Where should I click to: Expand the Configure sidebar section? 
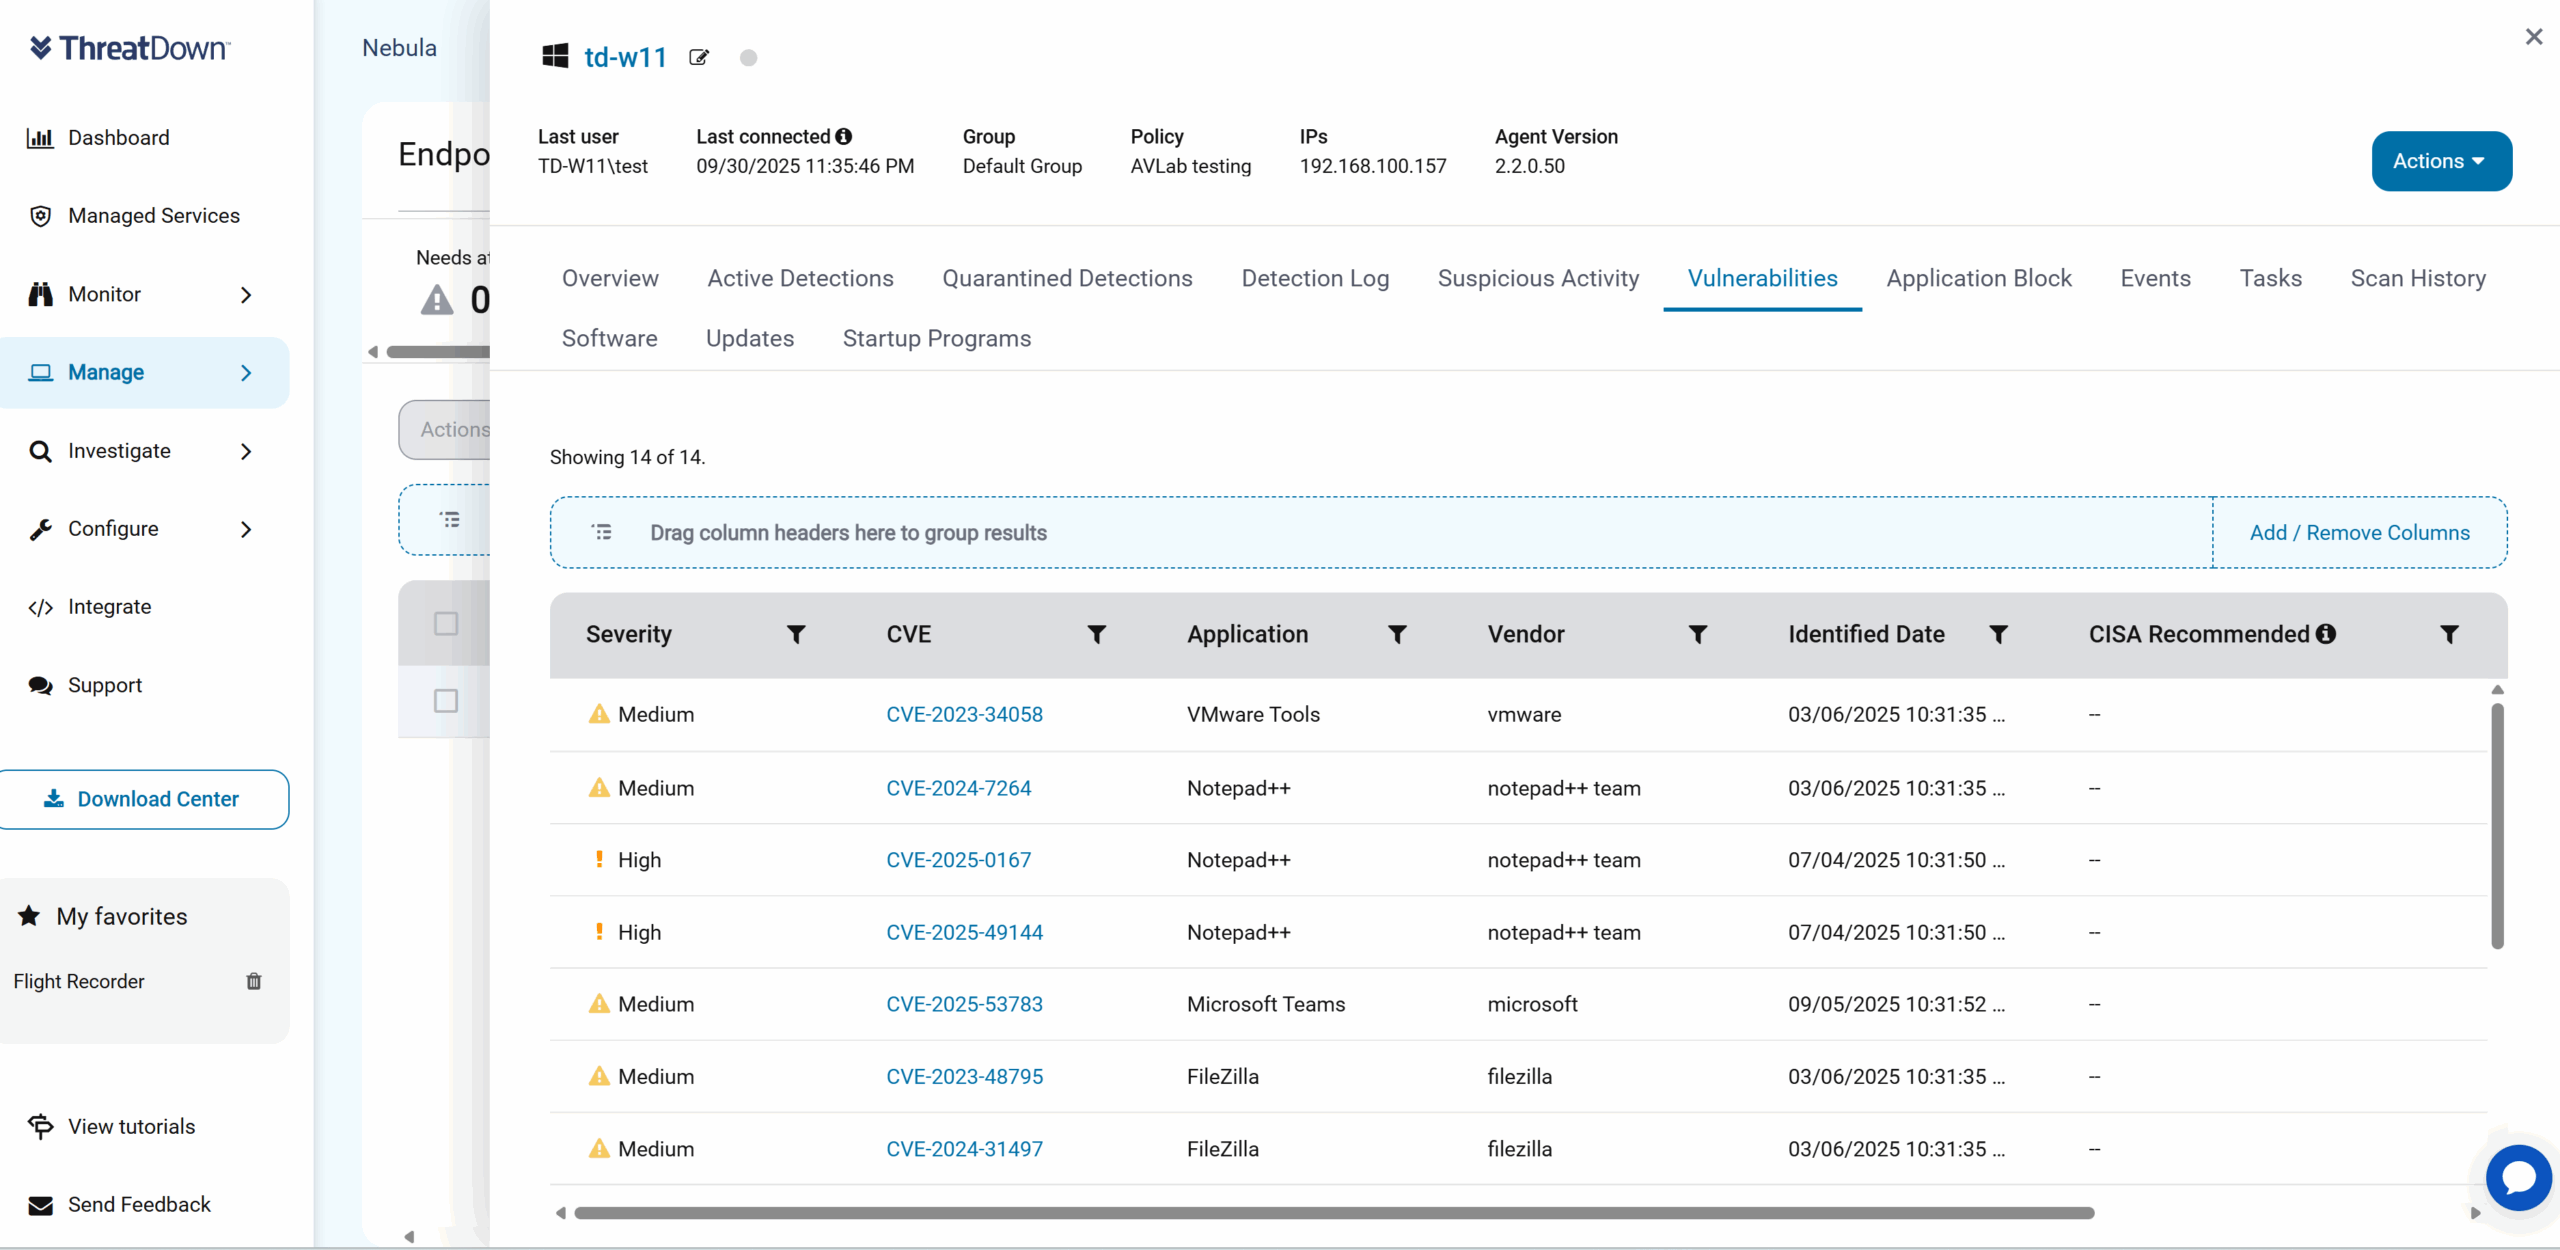click(246, 529)
